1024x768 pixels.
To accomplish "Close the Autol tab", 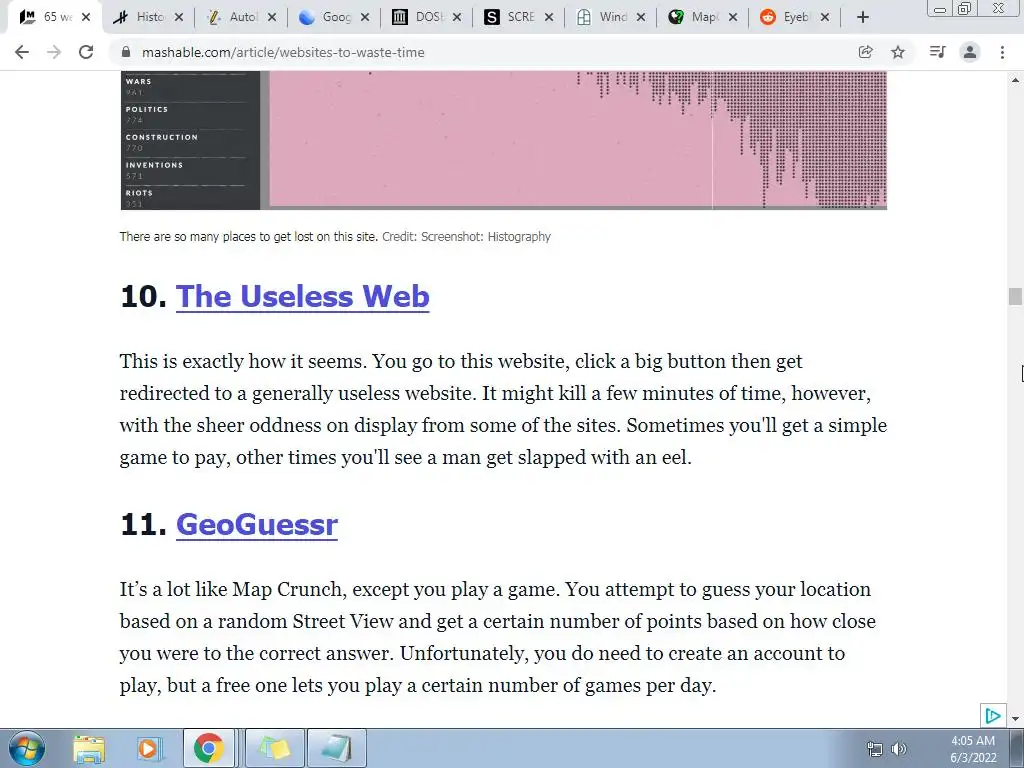I will 272,17.
